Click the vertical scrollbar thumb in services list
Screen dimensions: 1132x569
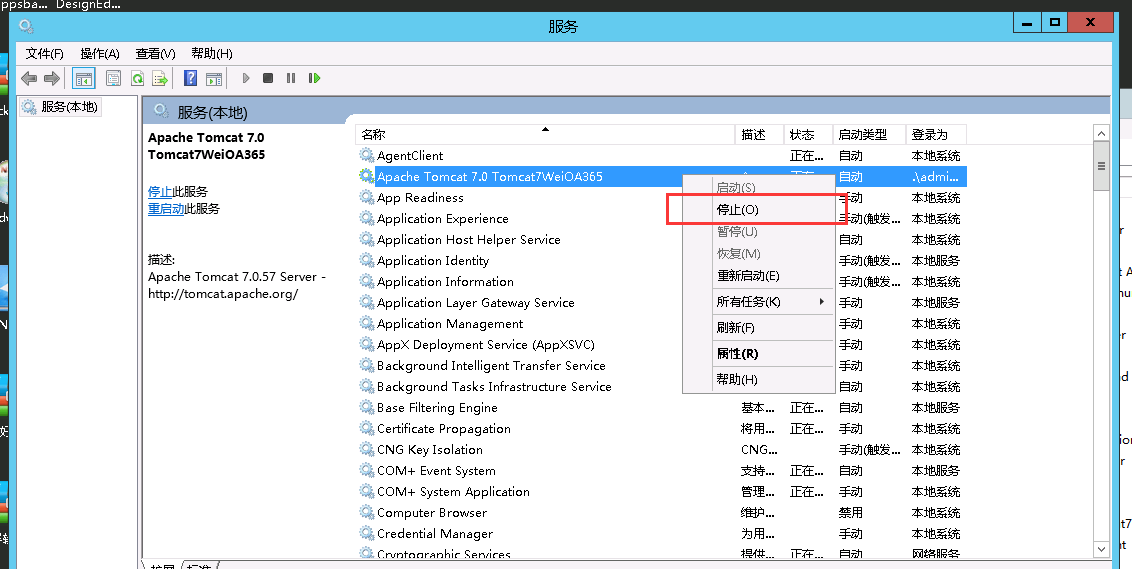click(1101, 166)
